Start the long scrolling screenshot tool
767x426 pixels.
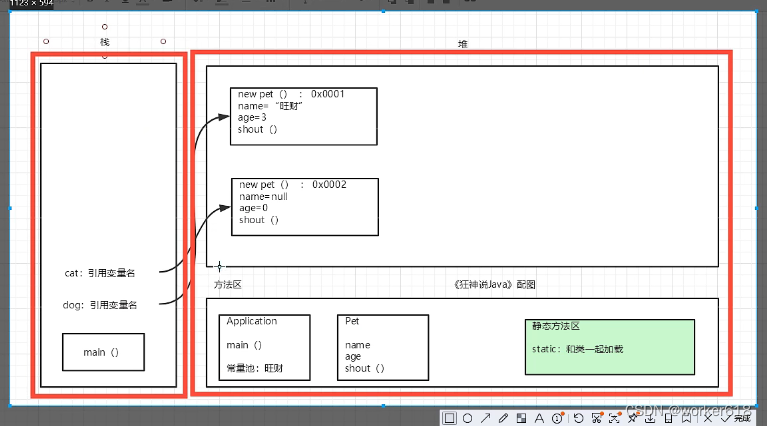[614, 419]
